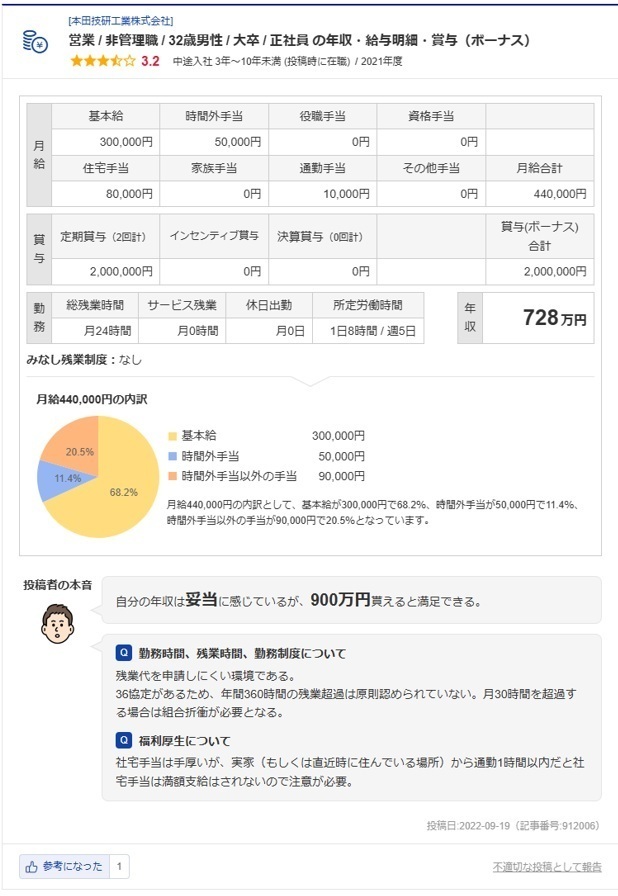Open the 本田技研工業株式会社 company link
The height and width of the screenshot is (896, 618).
[x=121, y=21]
